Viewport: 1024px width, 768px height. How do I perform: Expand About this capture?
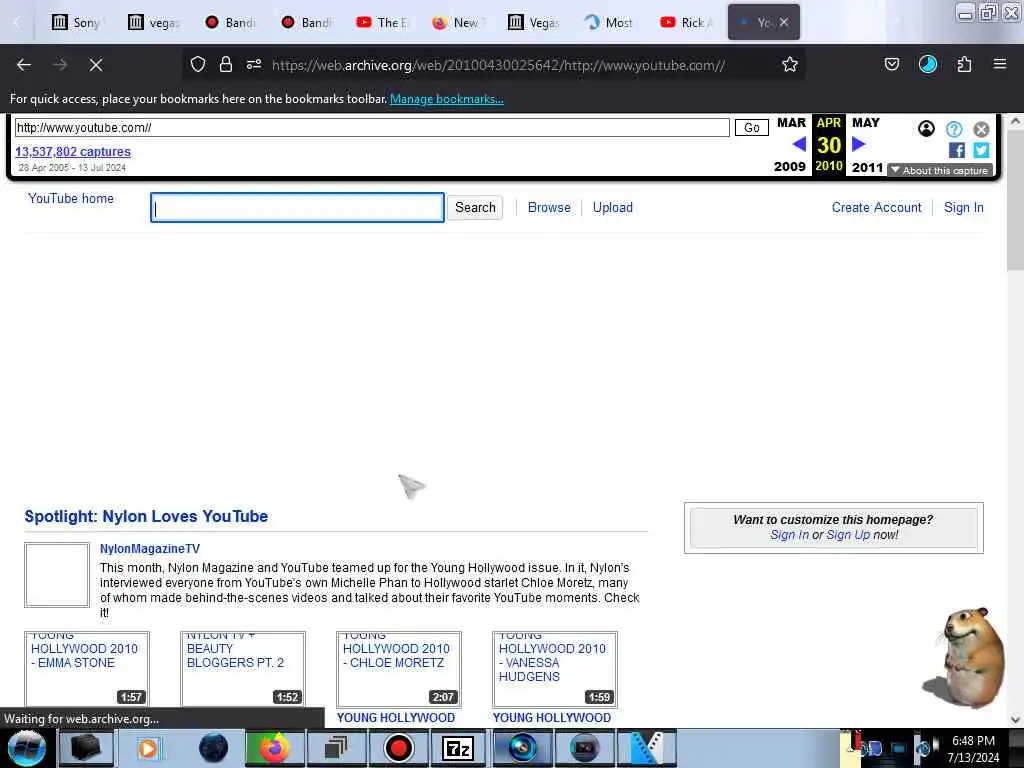click(x=940, y=170)
